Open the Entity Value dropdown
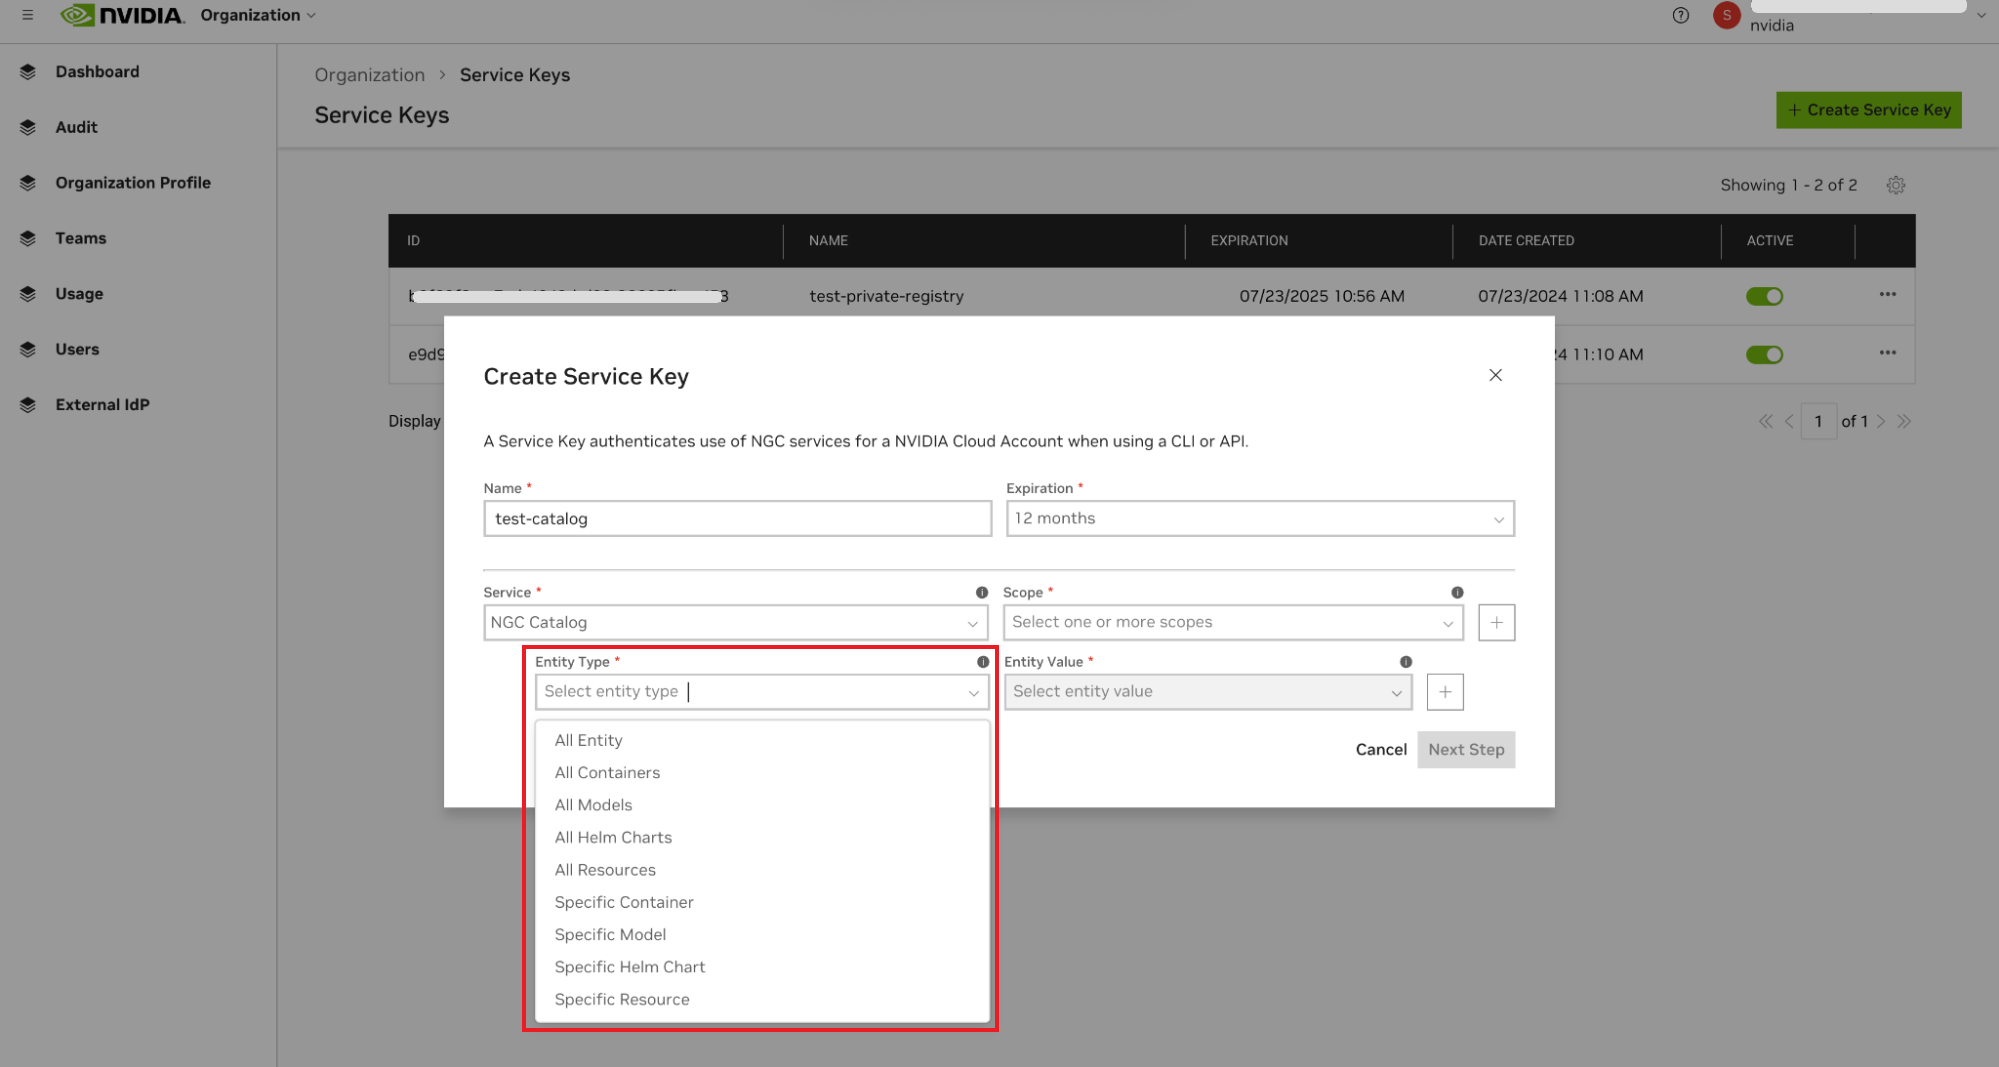This screenshot has width=1999, height=1067. pos(1208,692)
